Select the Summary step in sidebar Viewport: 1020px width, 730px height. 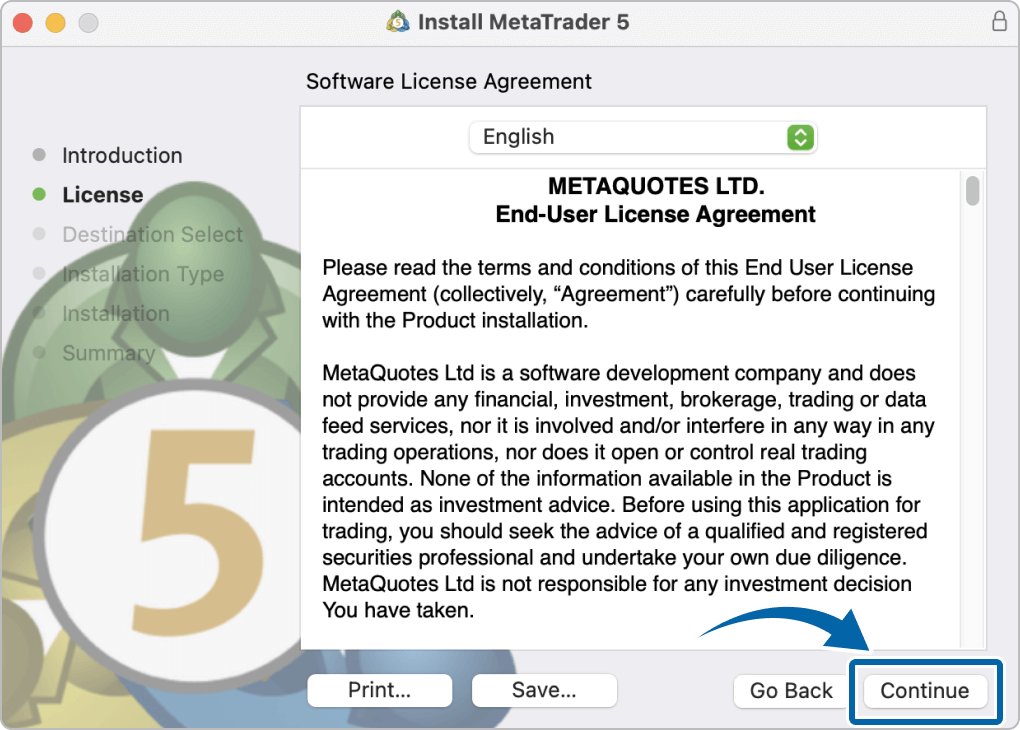(109, 353)
